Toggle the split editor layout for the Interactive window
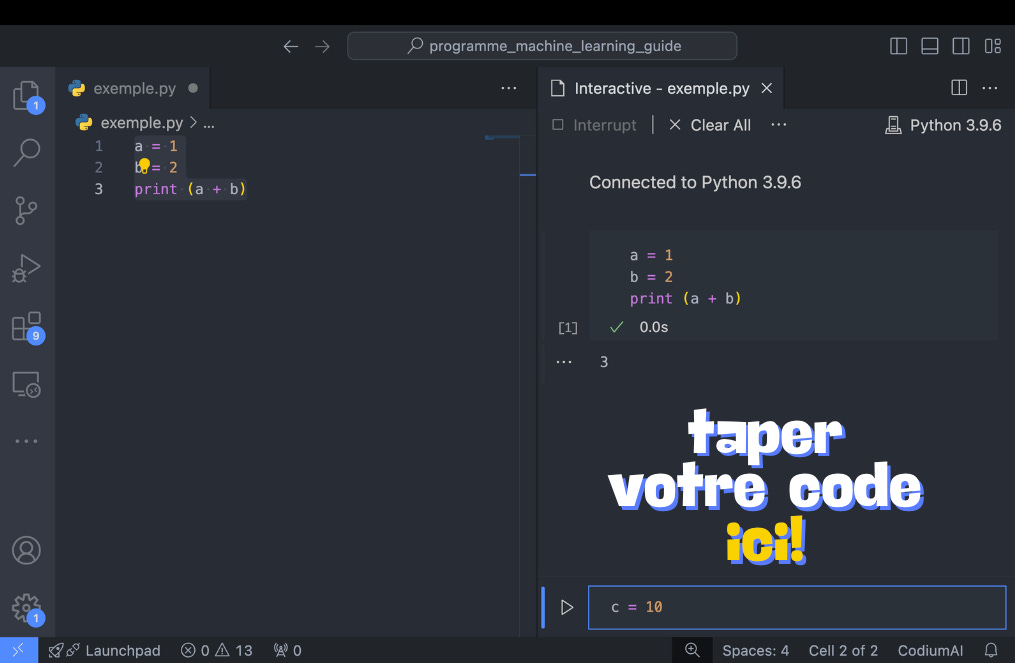Viewport: 1015px width, 663px height. point(958,88)
